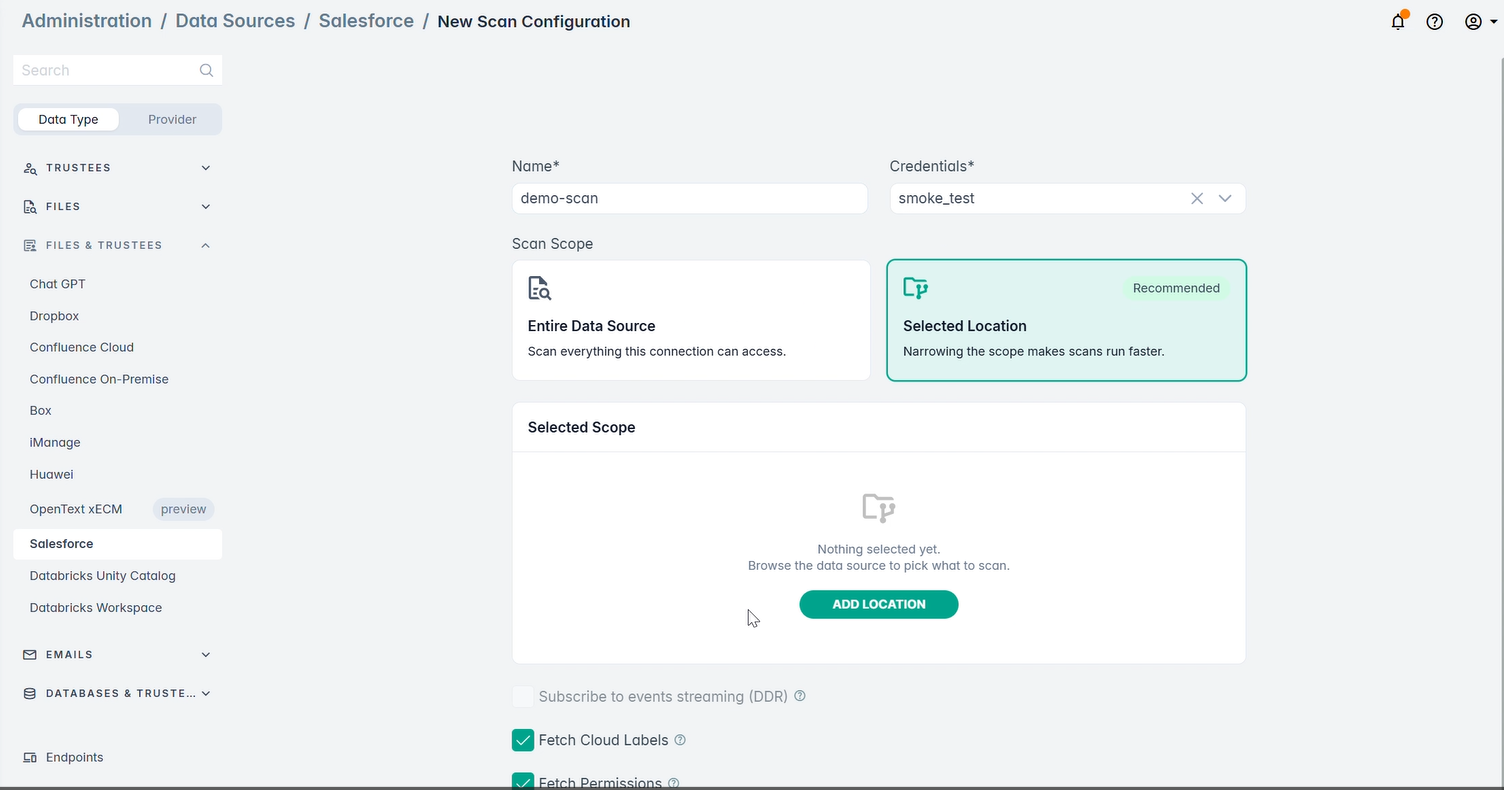Go to Administration breadcrumb
1504x790 pixels.
point(87,21)
